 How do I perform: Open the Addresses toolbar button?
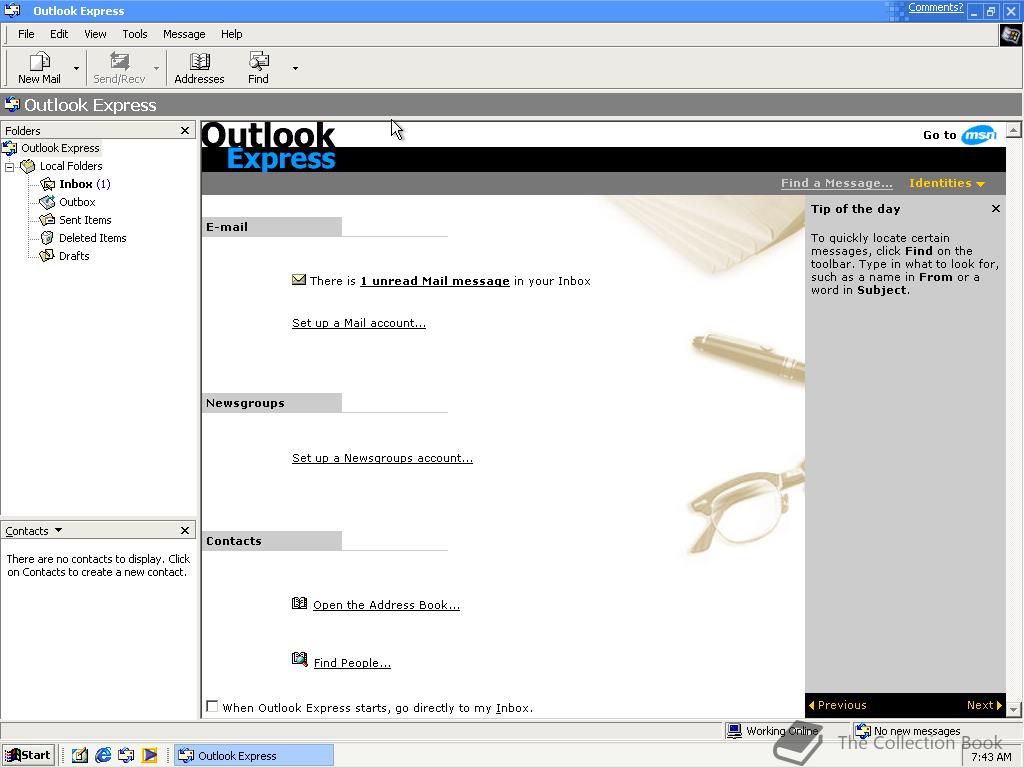[x=199, y=68]
